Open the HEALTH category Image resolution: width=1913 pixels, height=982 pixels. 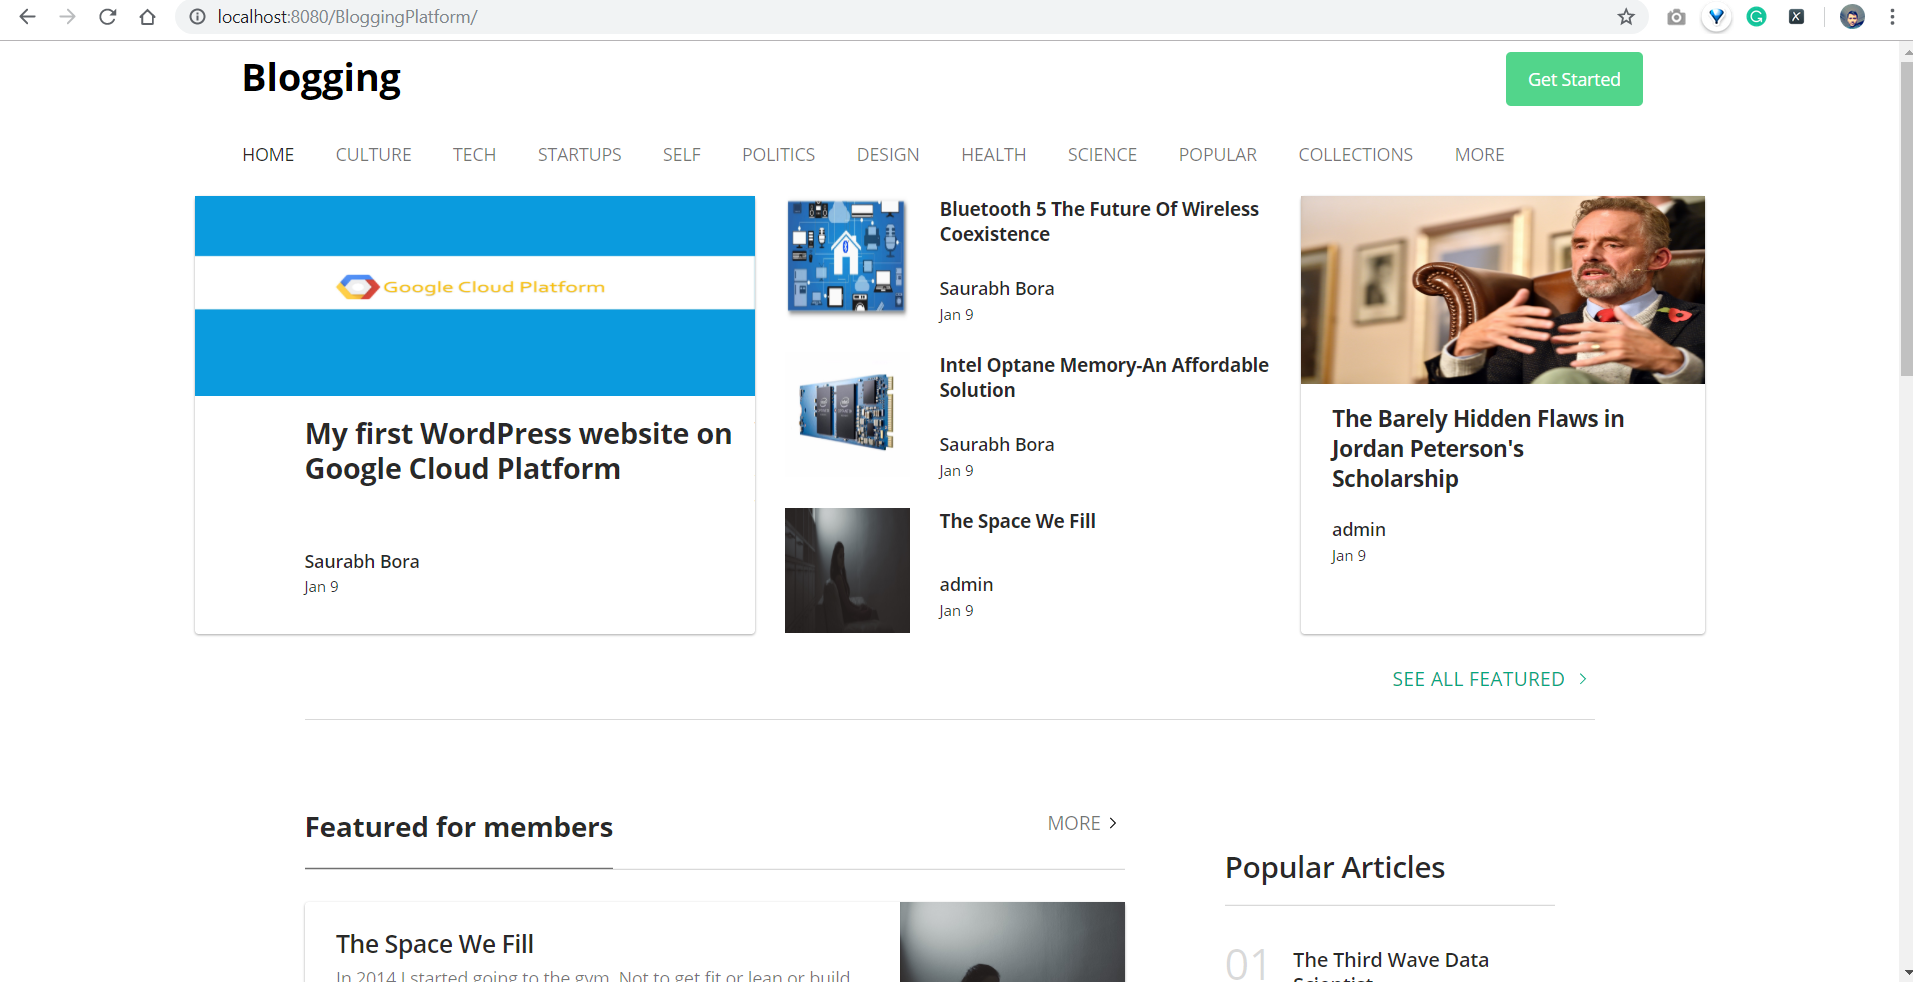coord(993,155)
